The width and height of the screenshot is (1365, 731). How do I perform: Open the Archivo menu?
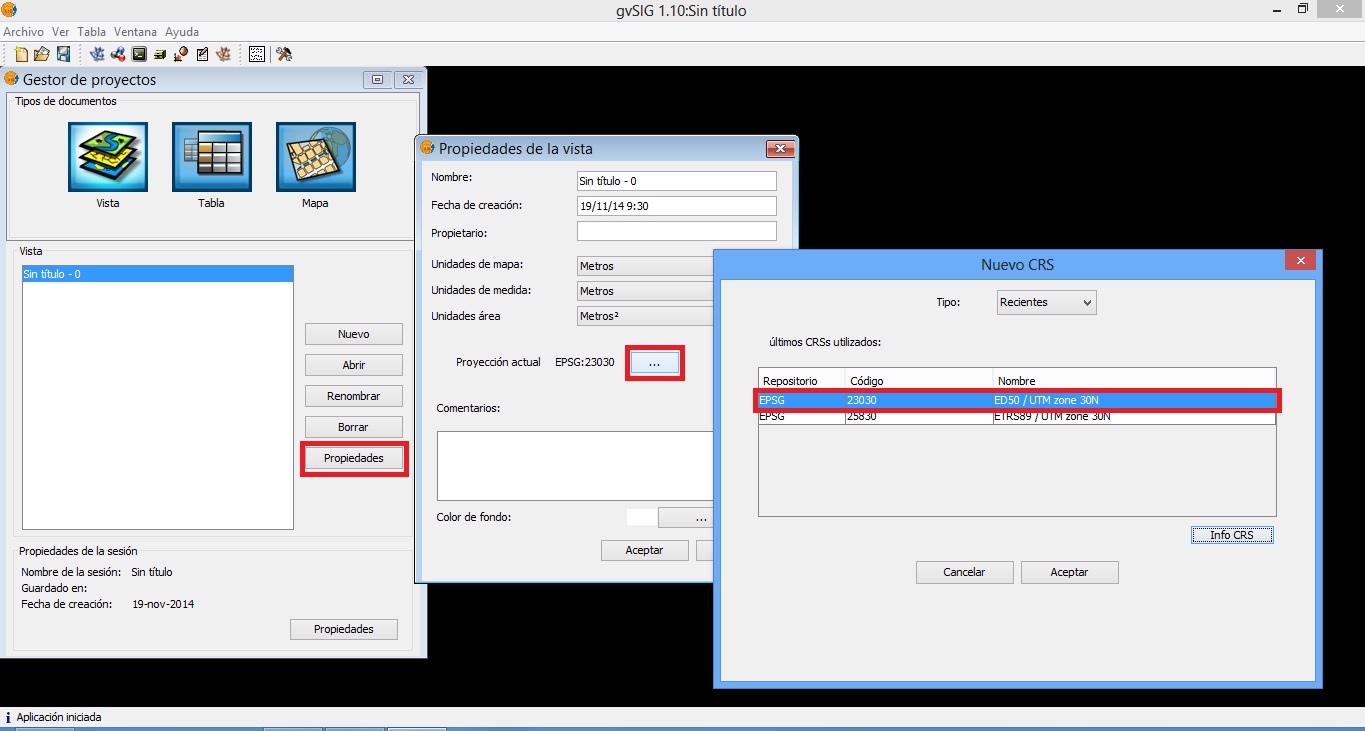coord(23,32)
